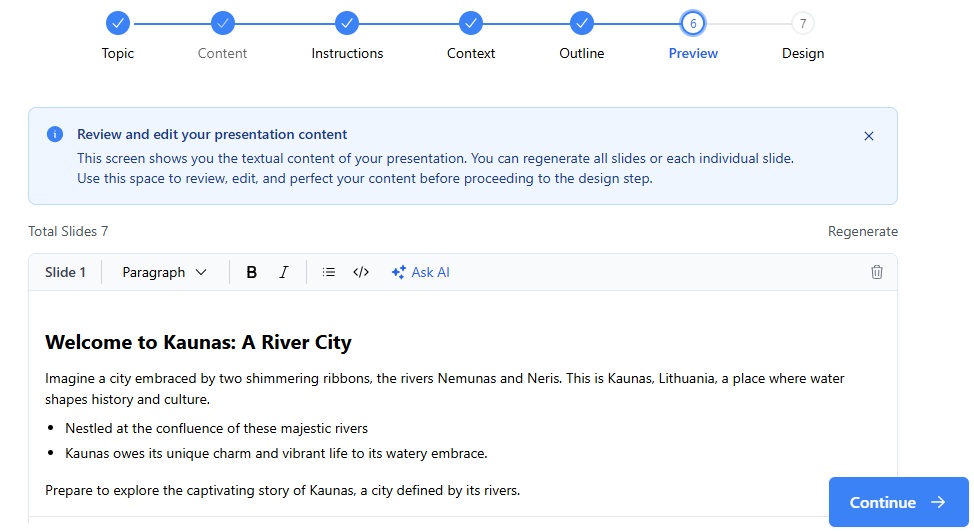The image size is (974, 532).
Task: Click the bullet about confluence of rivers
Action: tap(216, 428)
